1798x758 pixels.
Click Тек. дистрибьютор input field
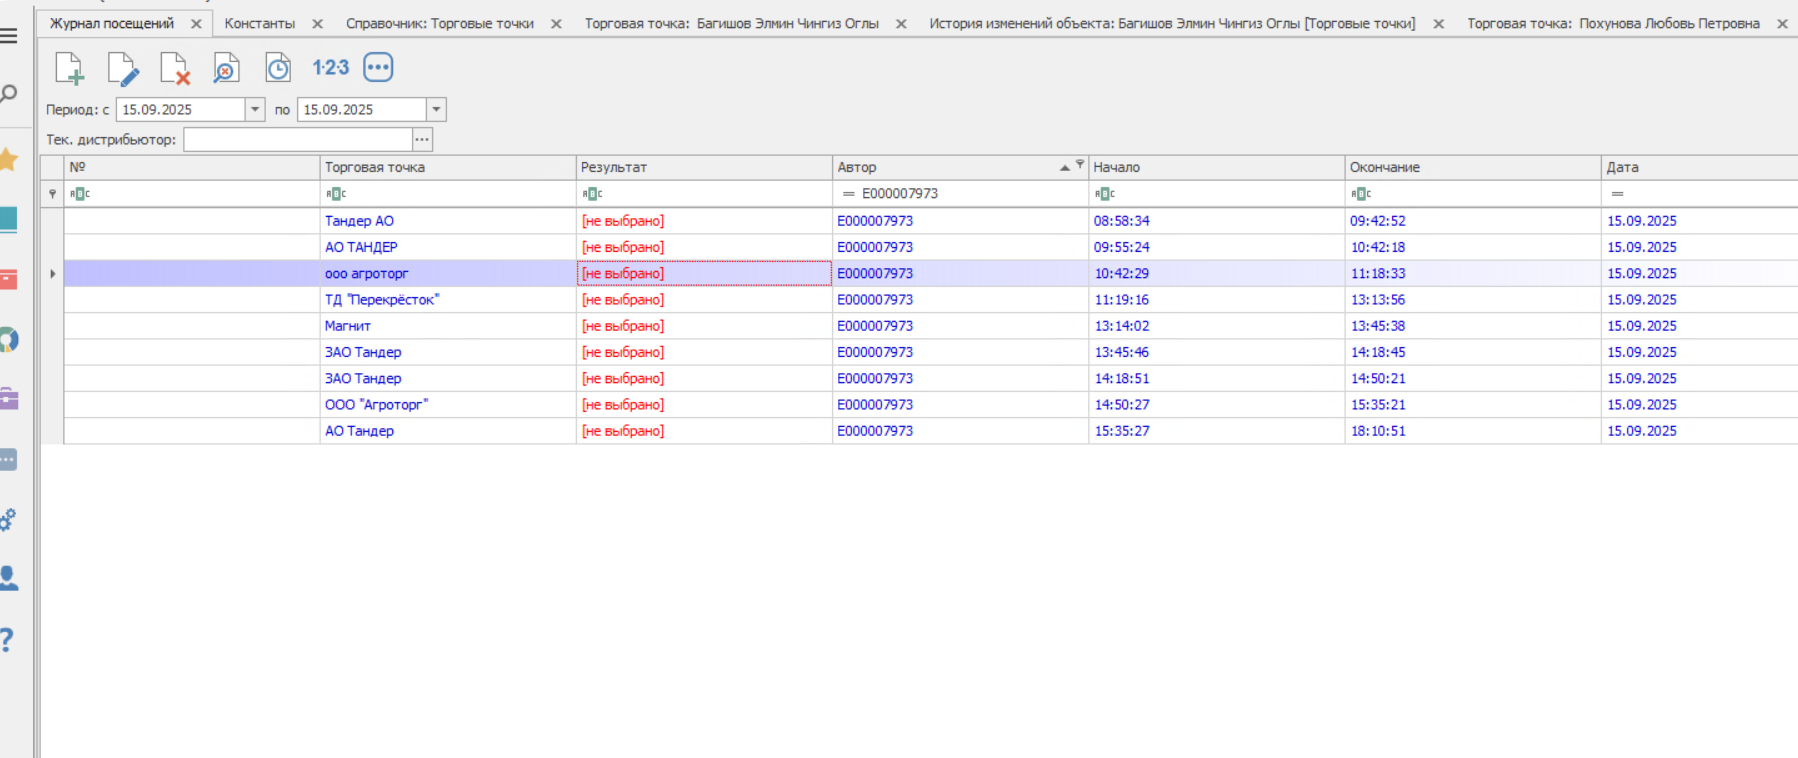pyautogui.click(x=298, y=140)
